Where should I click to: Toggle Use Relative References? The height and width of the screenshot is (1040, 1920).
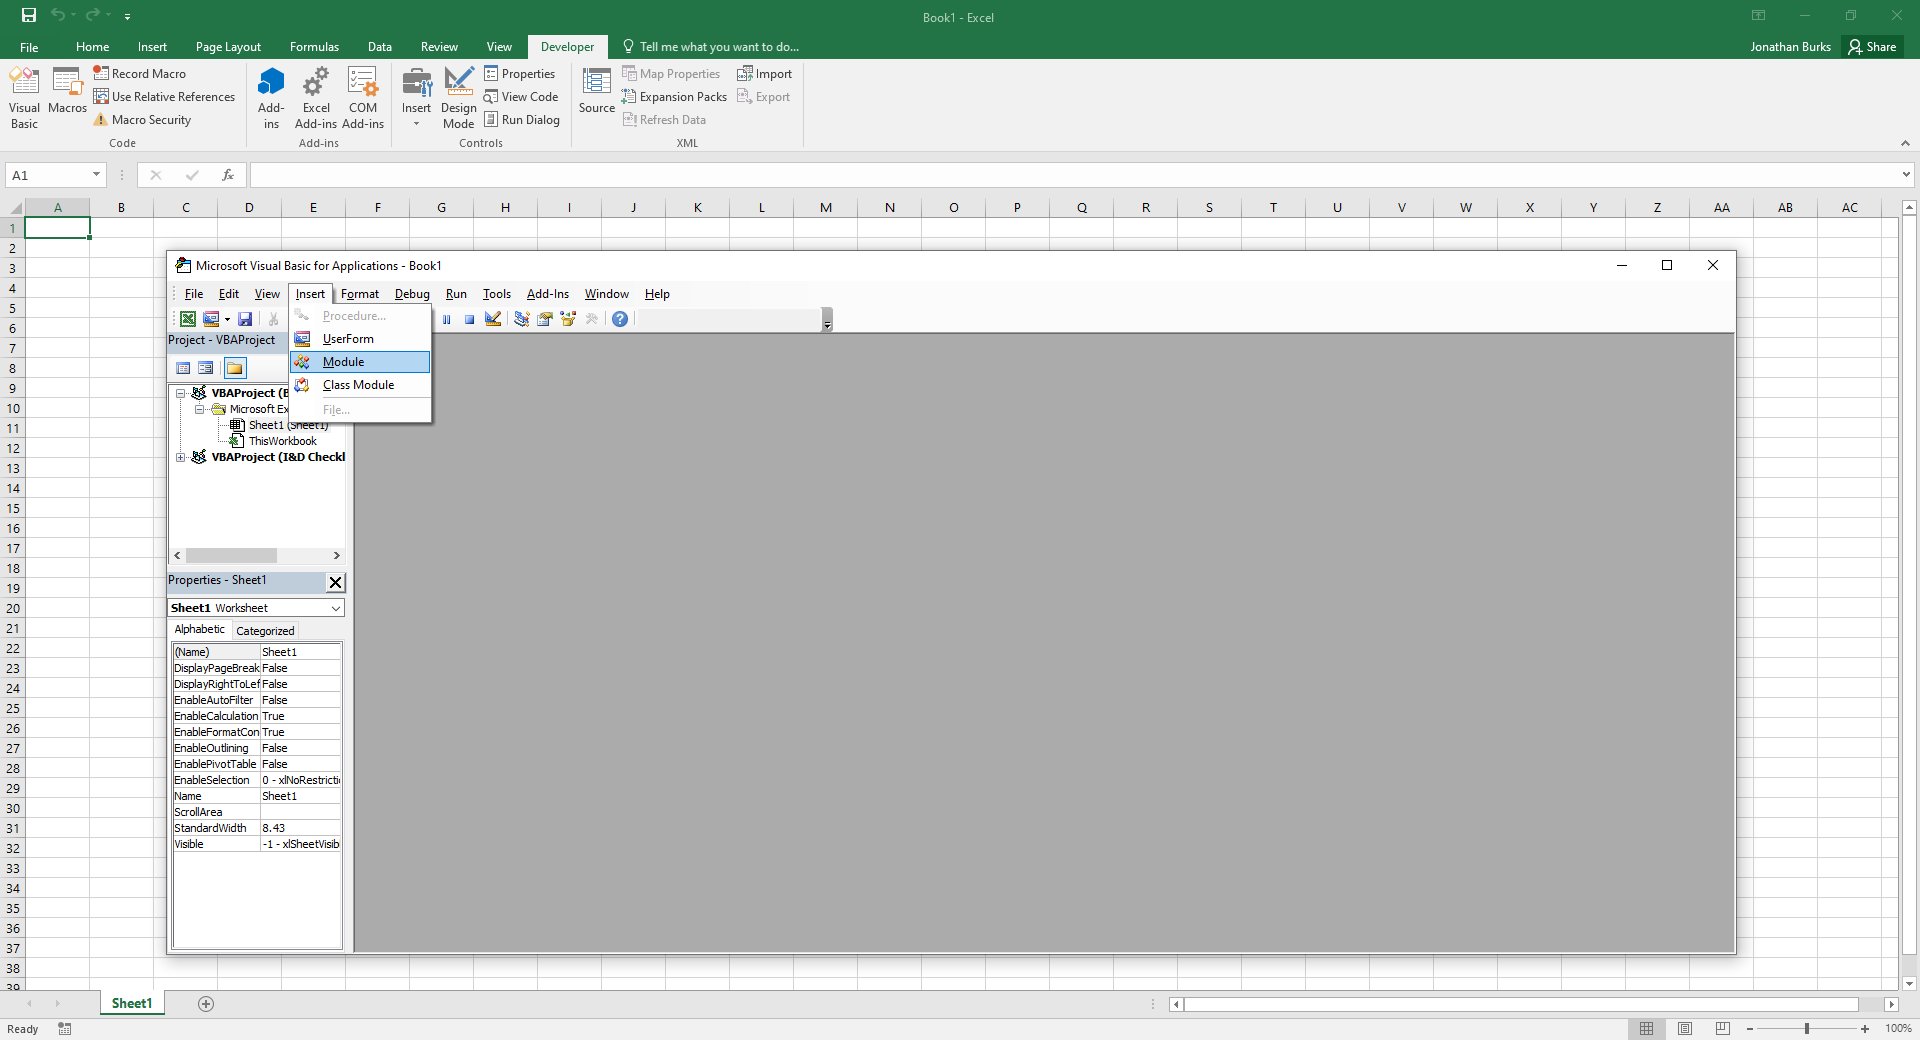(x=164, y=97)
